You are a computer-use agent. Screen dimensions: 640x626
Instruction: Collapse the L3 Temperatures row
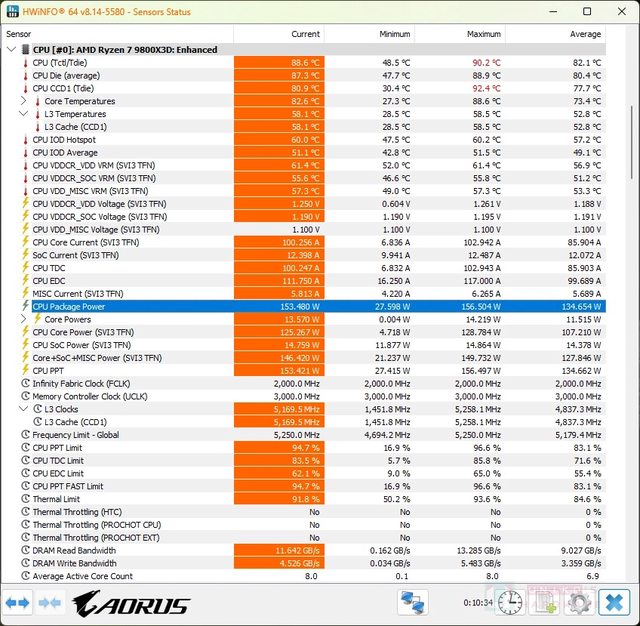pos(24,114)
